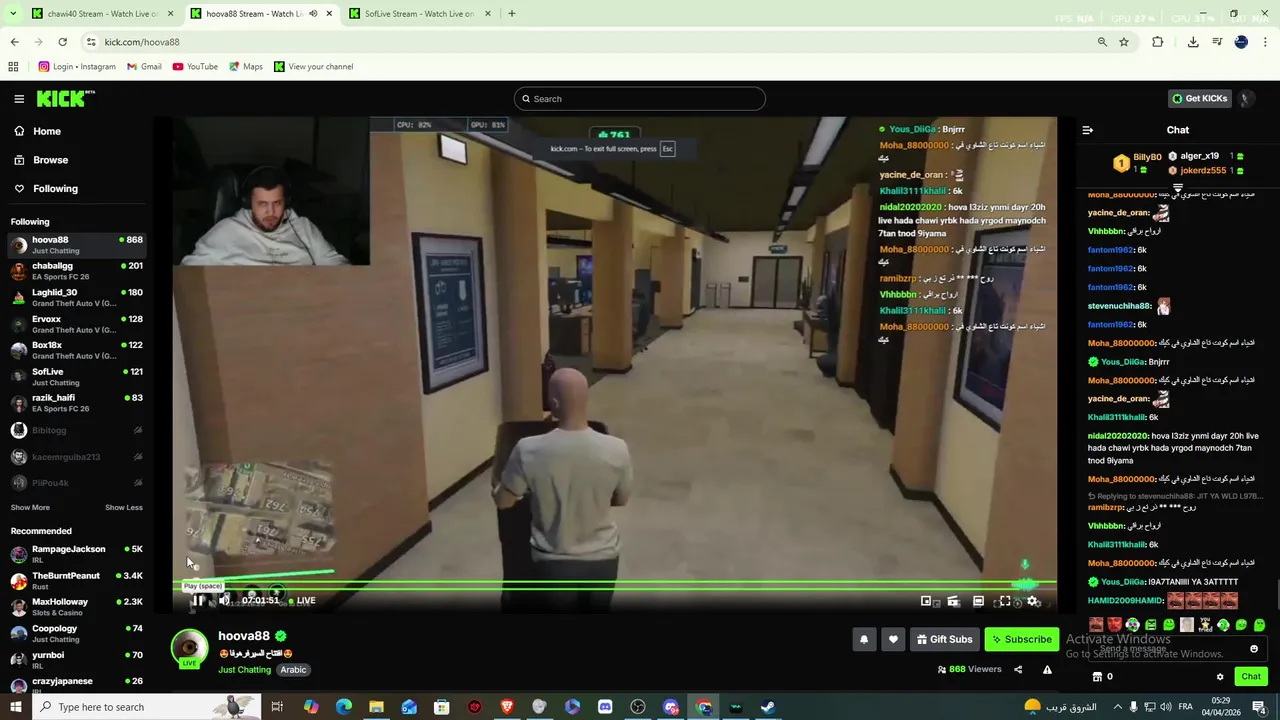Collapse the chat panel with arrow icon

(1088, 130)
